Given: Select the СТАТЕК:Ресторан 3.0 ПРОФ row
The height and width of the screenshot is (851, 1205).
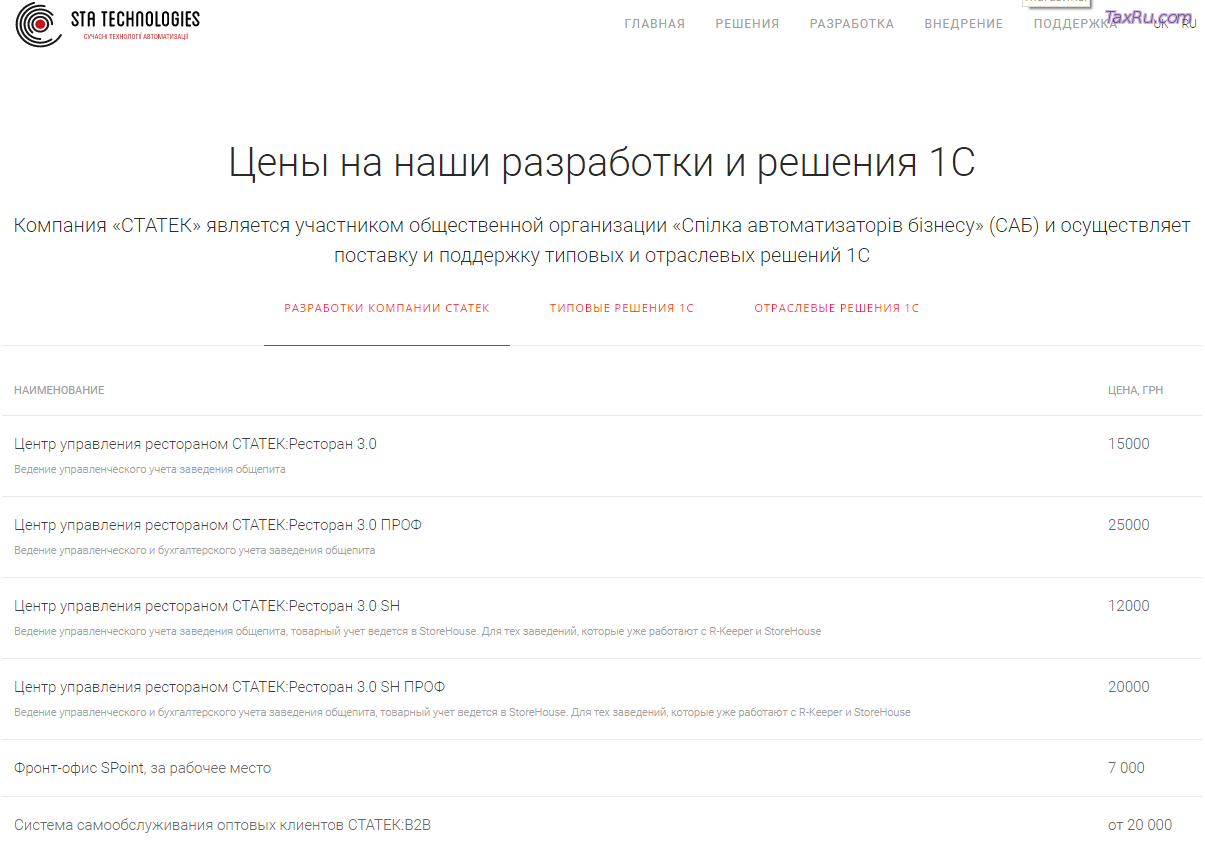Looking at the screenshot, I should [x=218, y=525].
